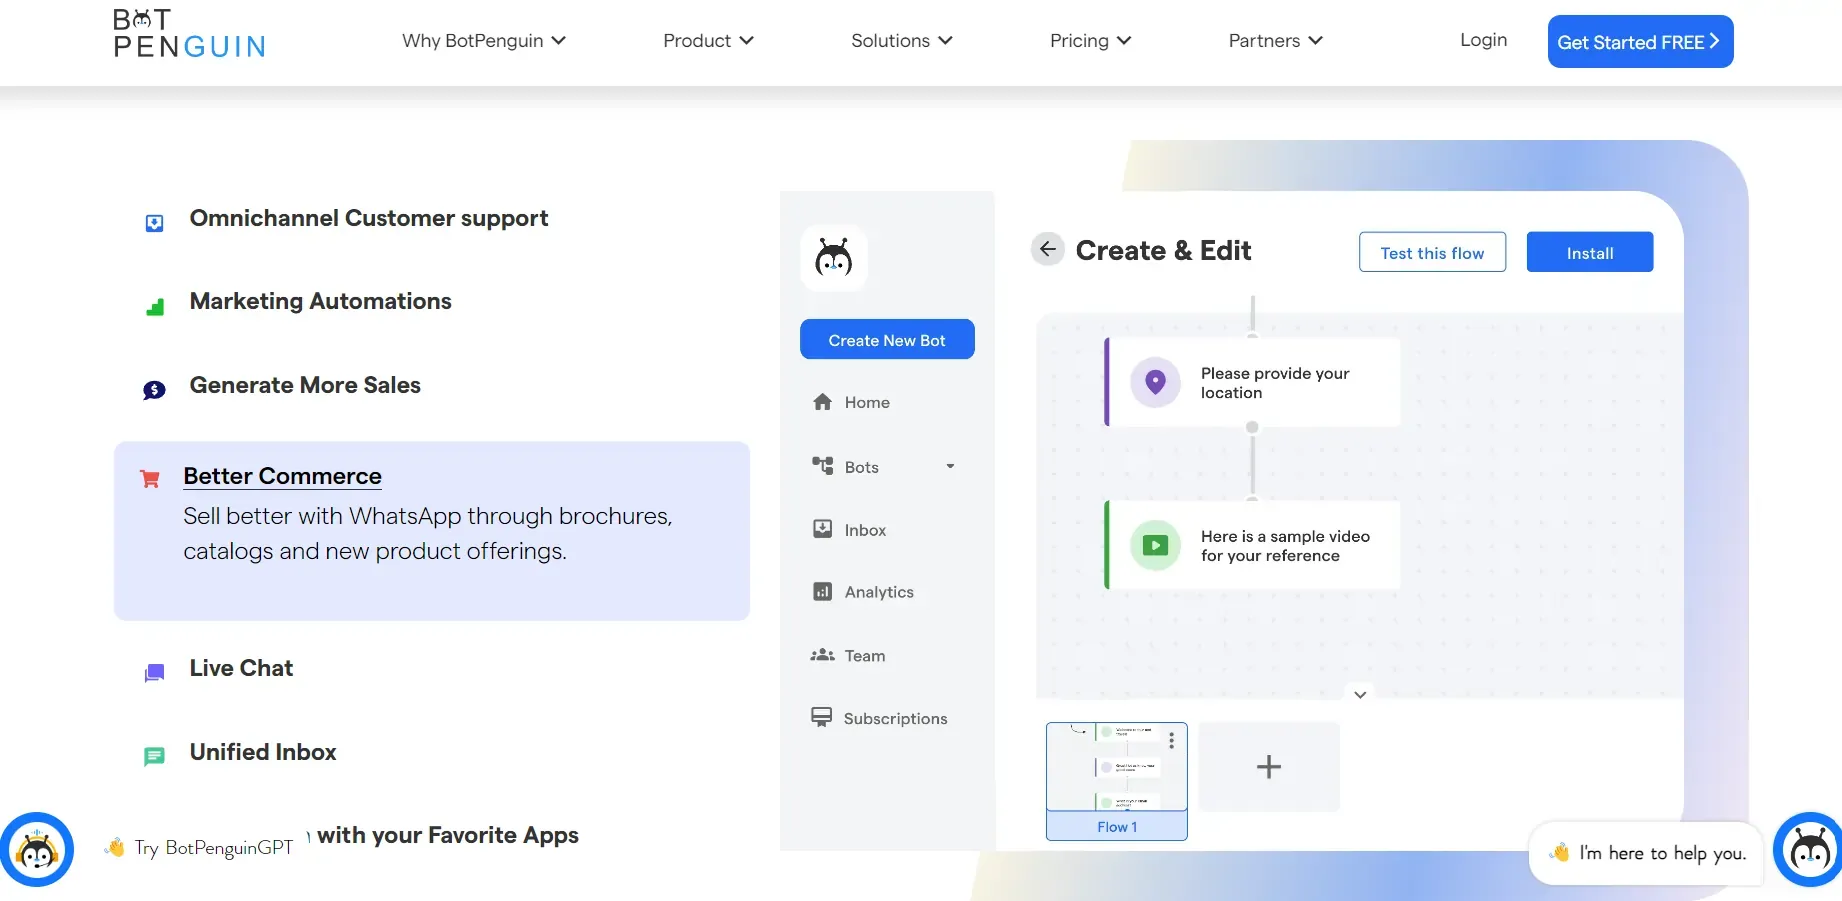Click the Login link
Image resolution: width=1842 pixels, height=901 pixels.
point(1483,40)
